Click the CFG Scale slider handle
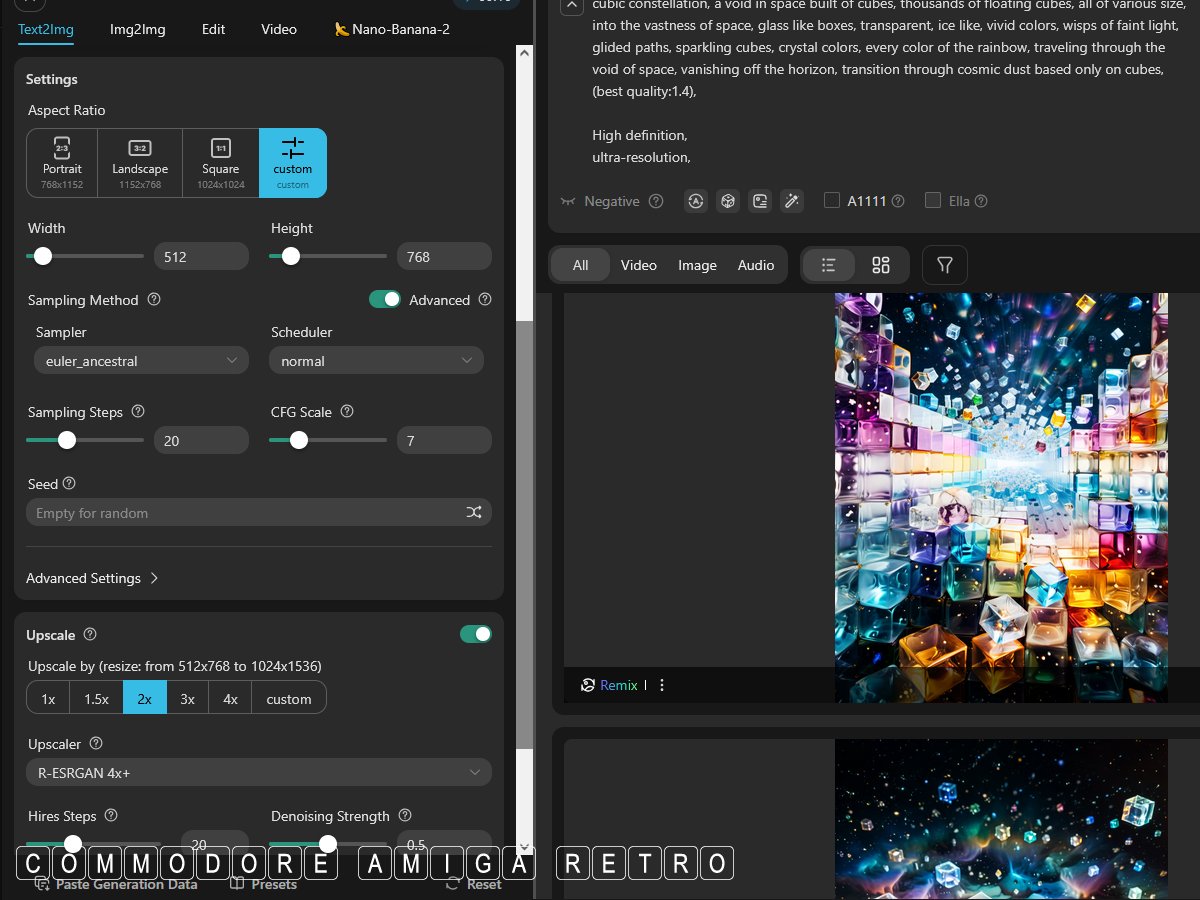1200x900 pixels. [x=298, y=440]
